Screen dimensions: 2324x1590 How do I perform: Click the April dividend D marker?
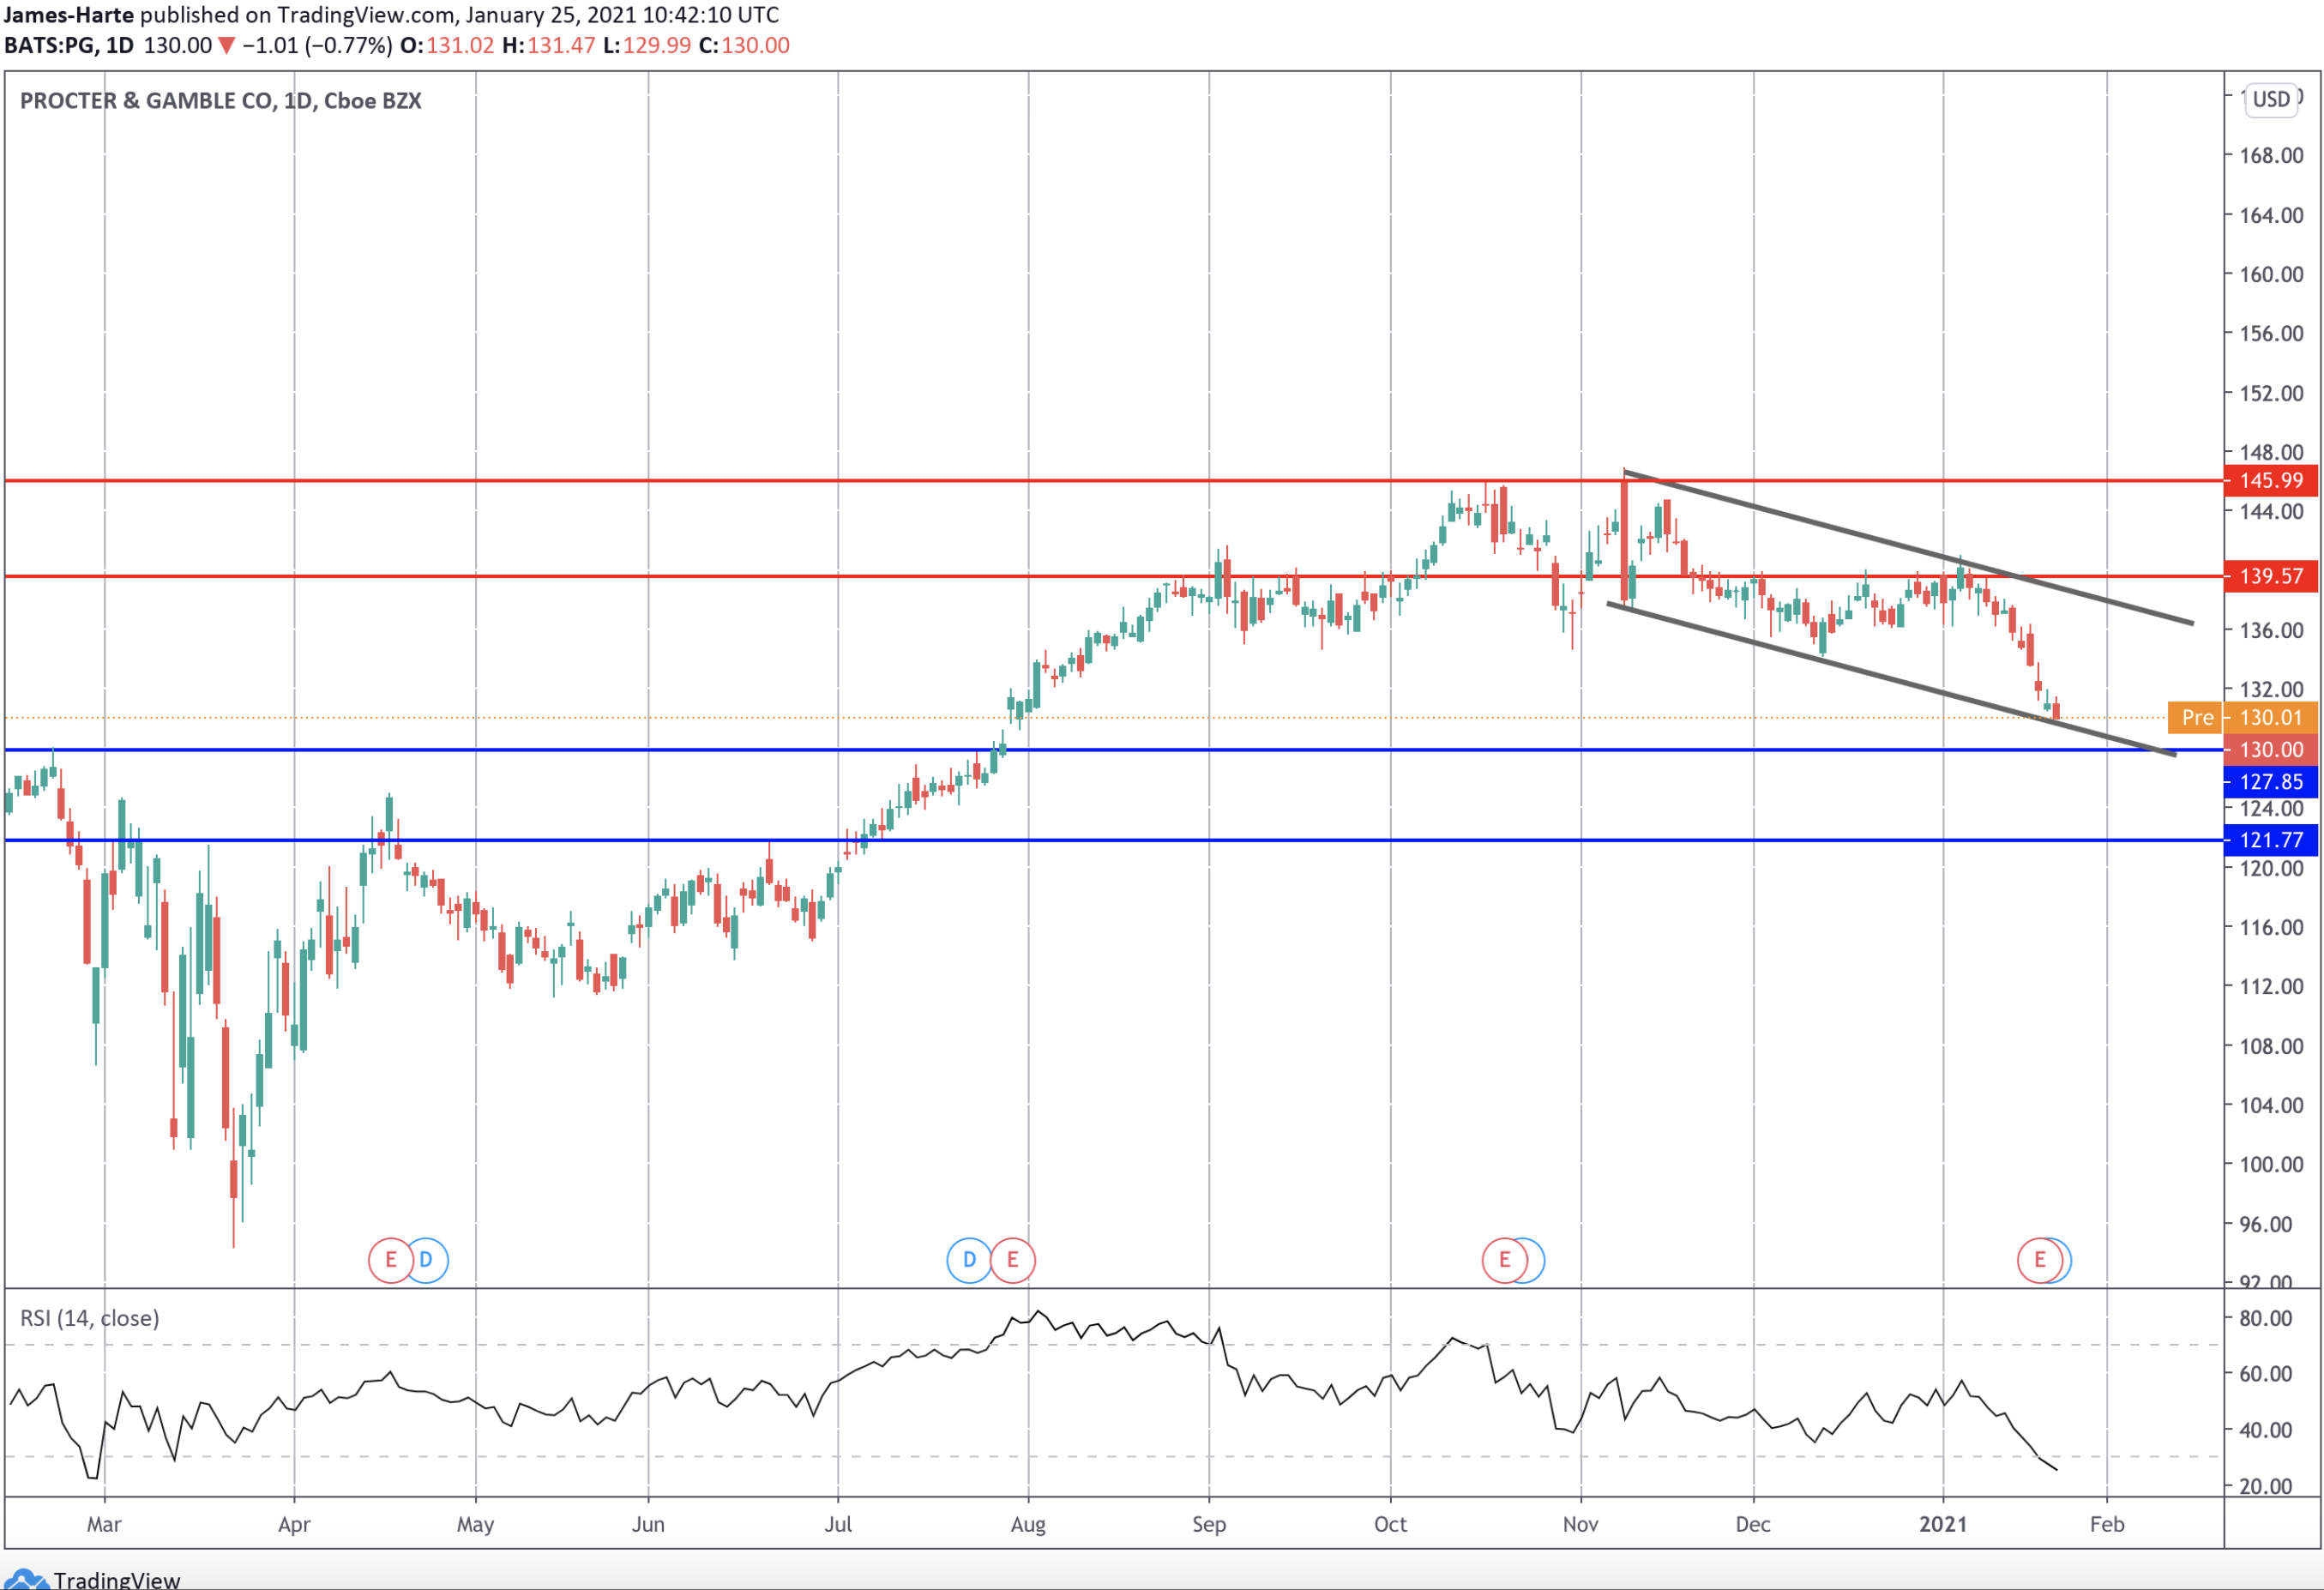pos(427,1259)
